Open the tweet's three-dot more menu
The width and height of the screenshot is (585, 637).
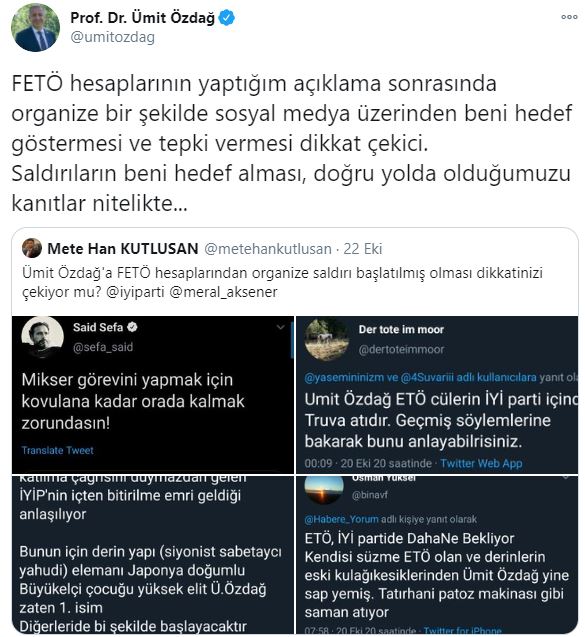(569, 17)
